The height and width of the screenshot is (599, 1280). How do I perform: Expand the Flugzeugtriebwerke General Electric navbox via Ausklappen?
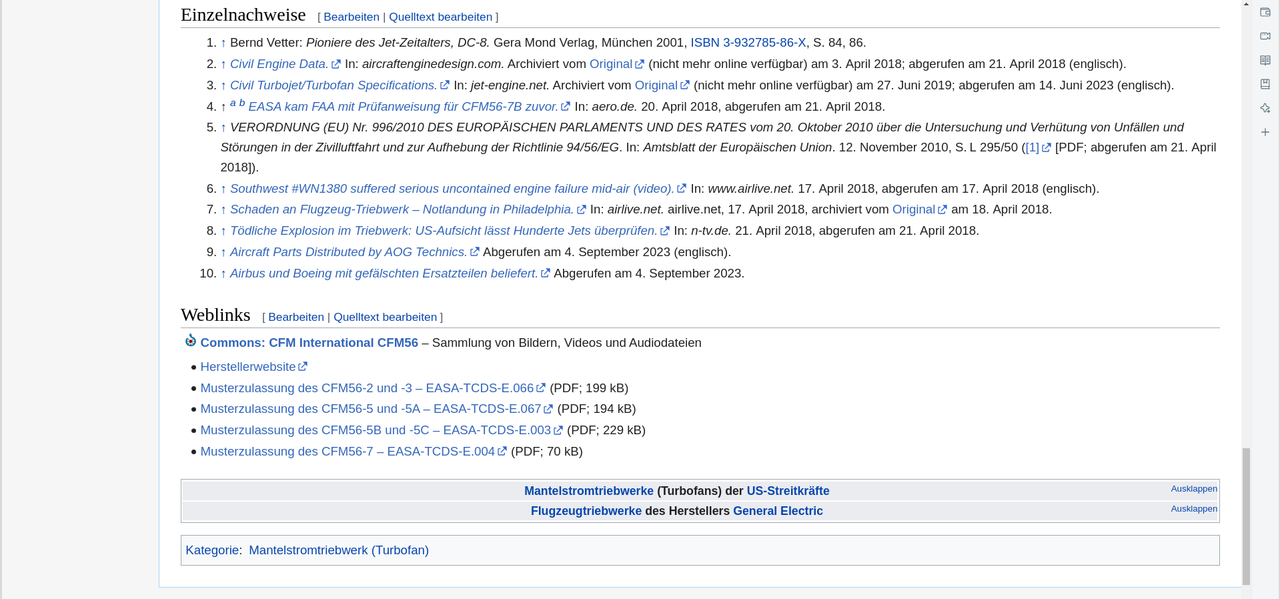tap(1194, 509)
